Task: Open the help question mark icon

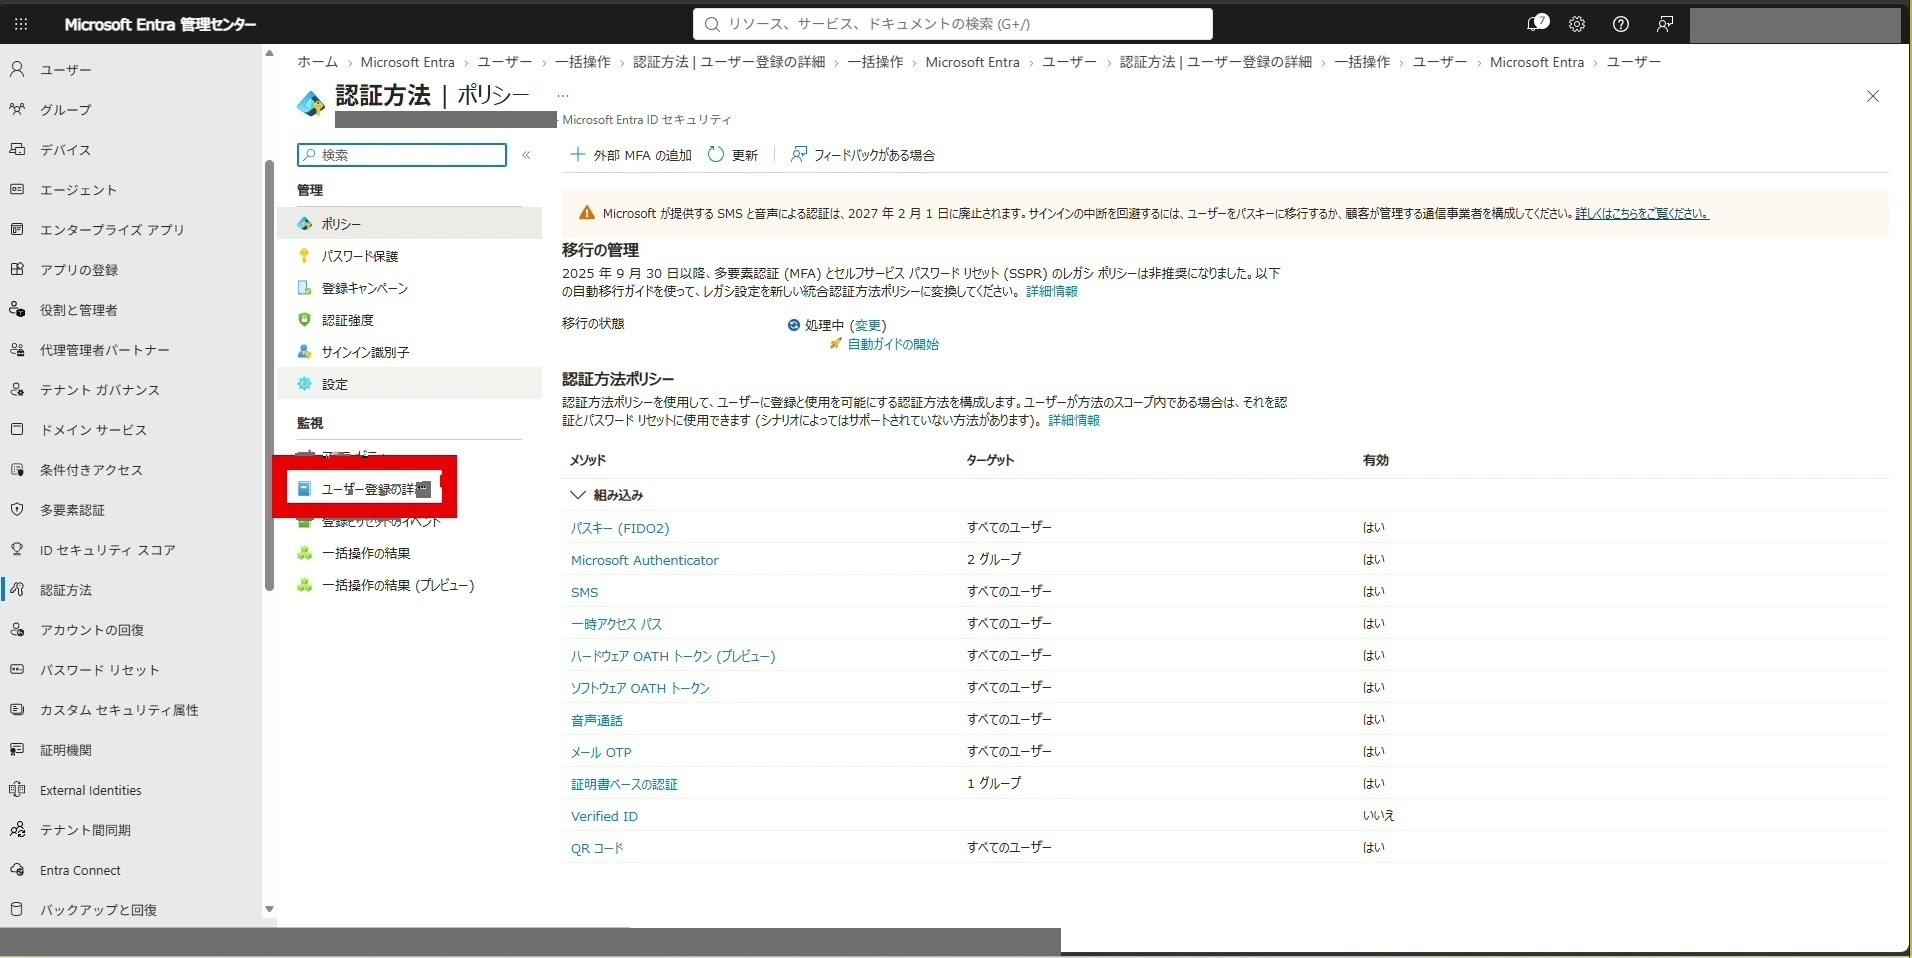Action: click(x=1621, y=24)
